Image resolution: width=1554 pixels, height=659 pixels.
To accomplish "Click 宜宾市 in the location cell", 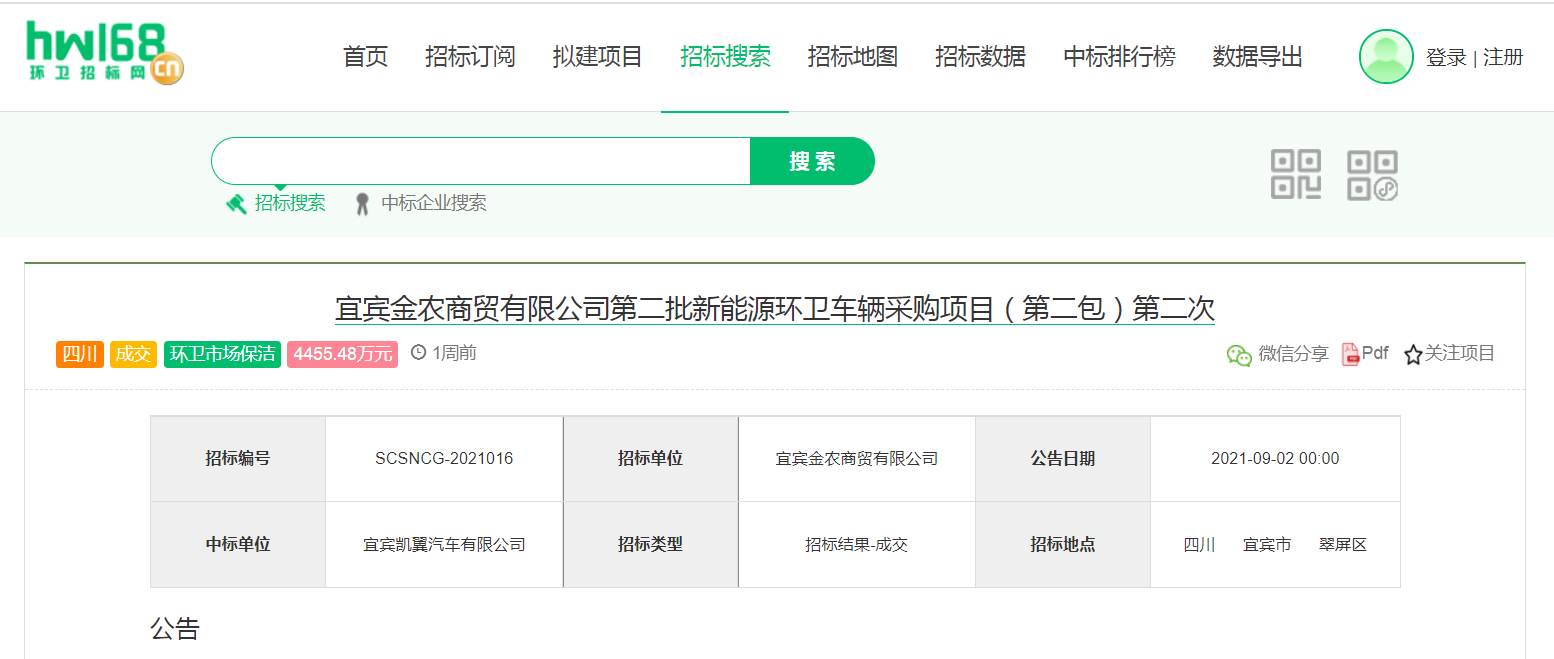I will [x=1267, y=545].
